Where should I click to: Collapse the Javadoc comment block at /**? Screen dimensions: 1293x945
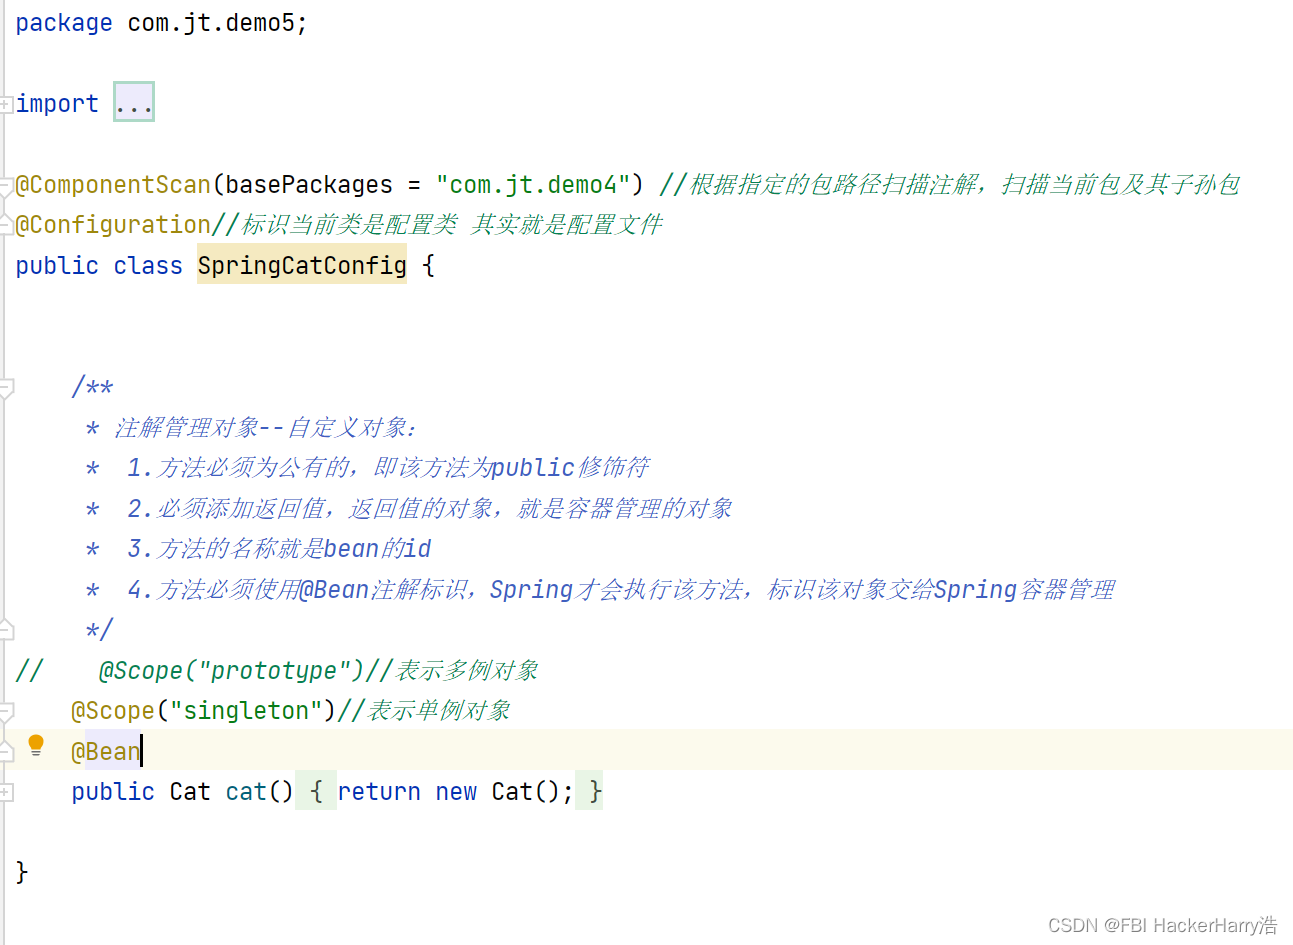[x=6, y=388]
